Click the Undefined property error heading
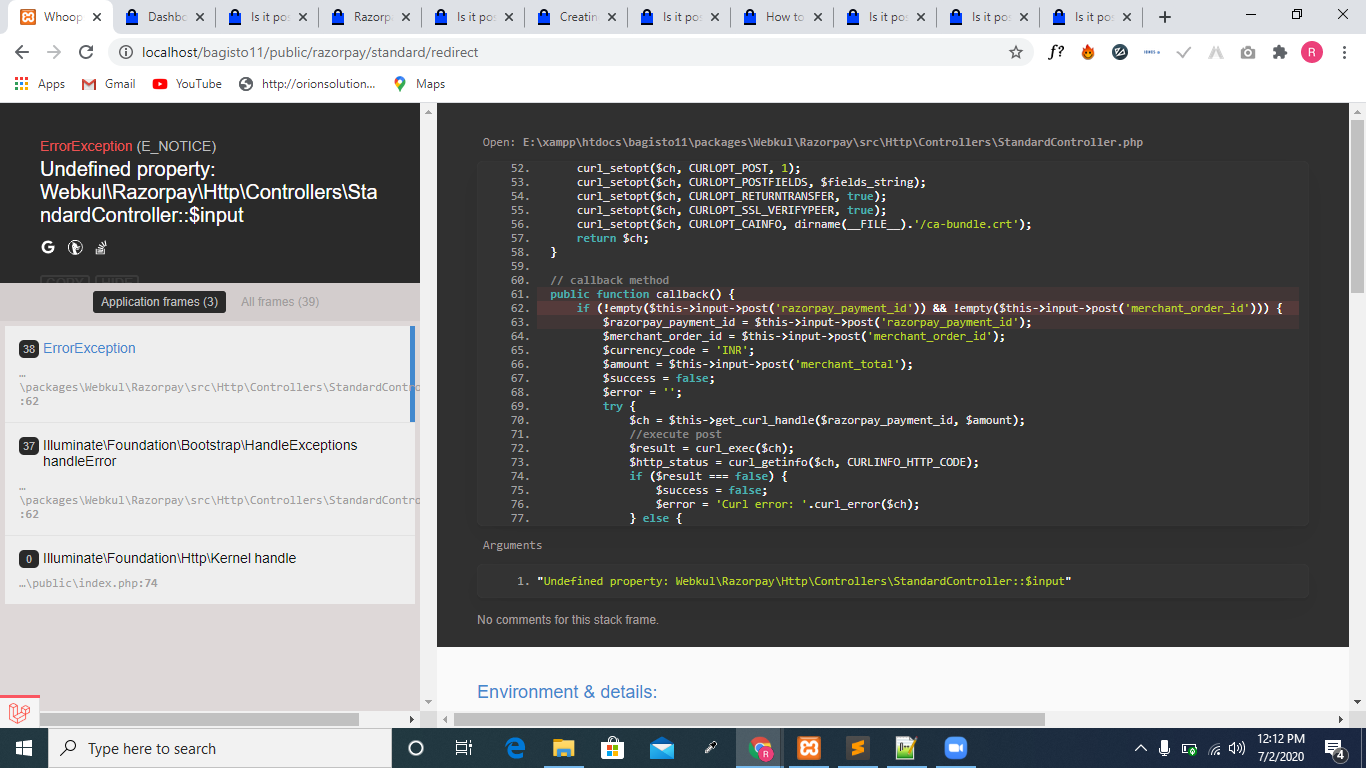 [x=209, y=193]
